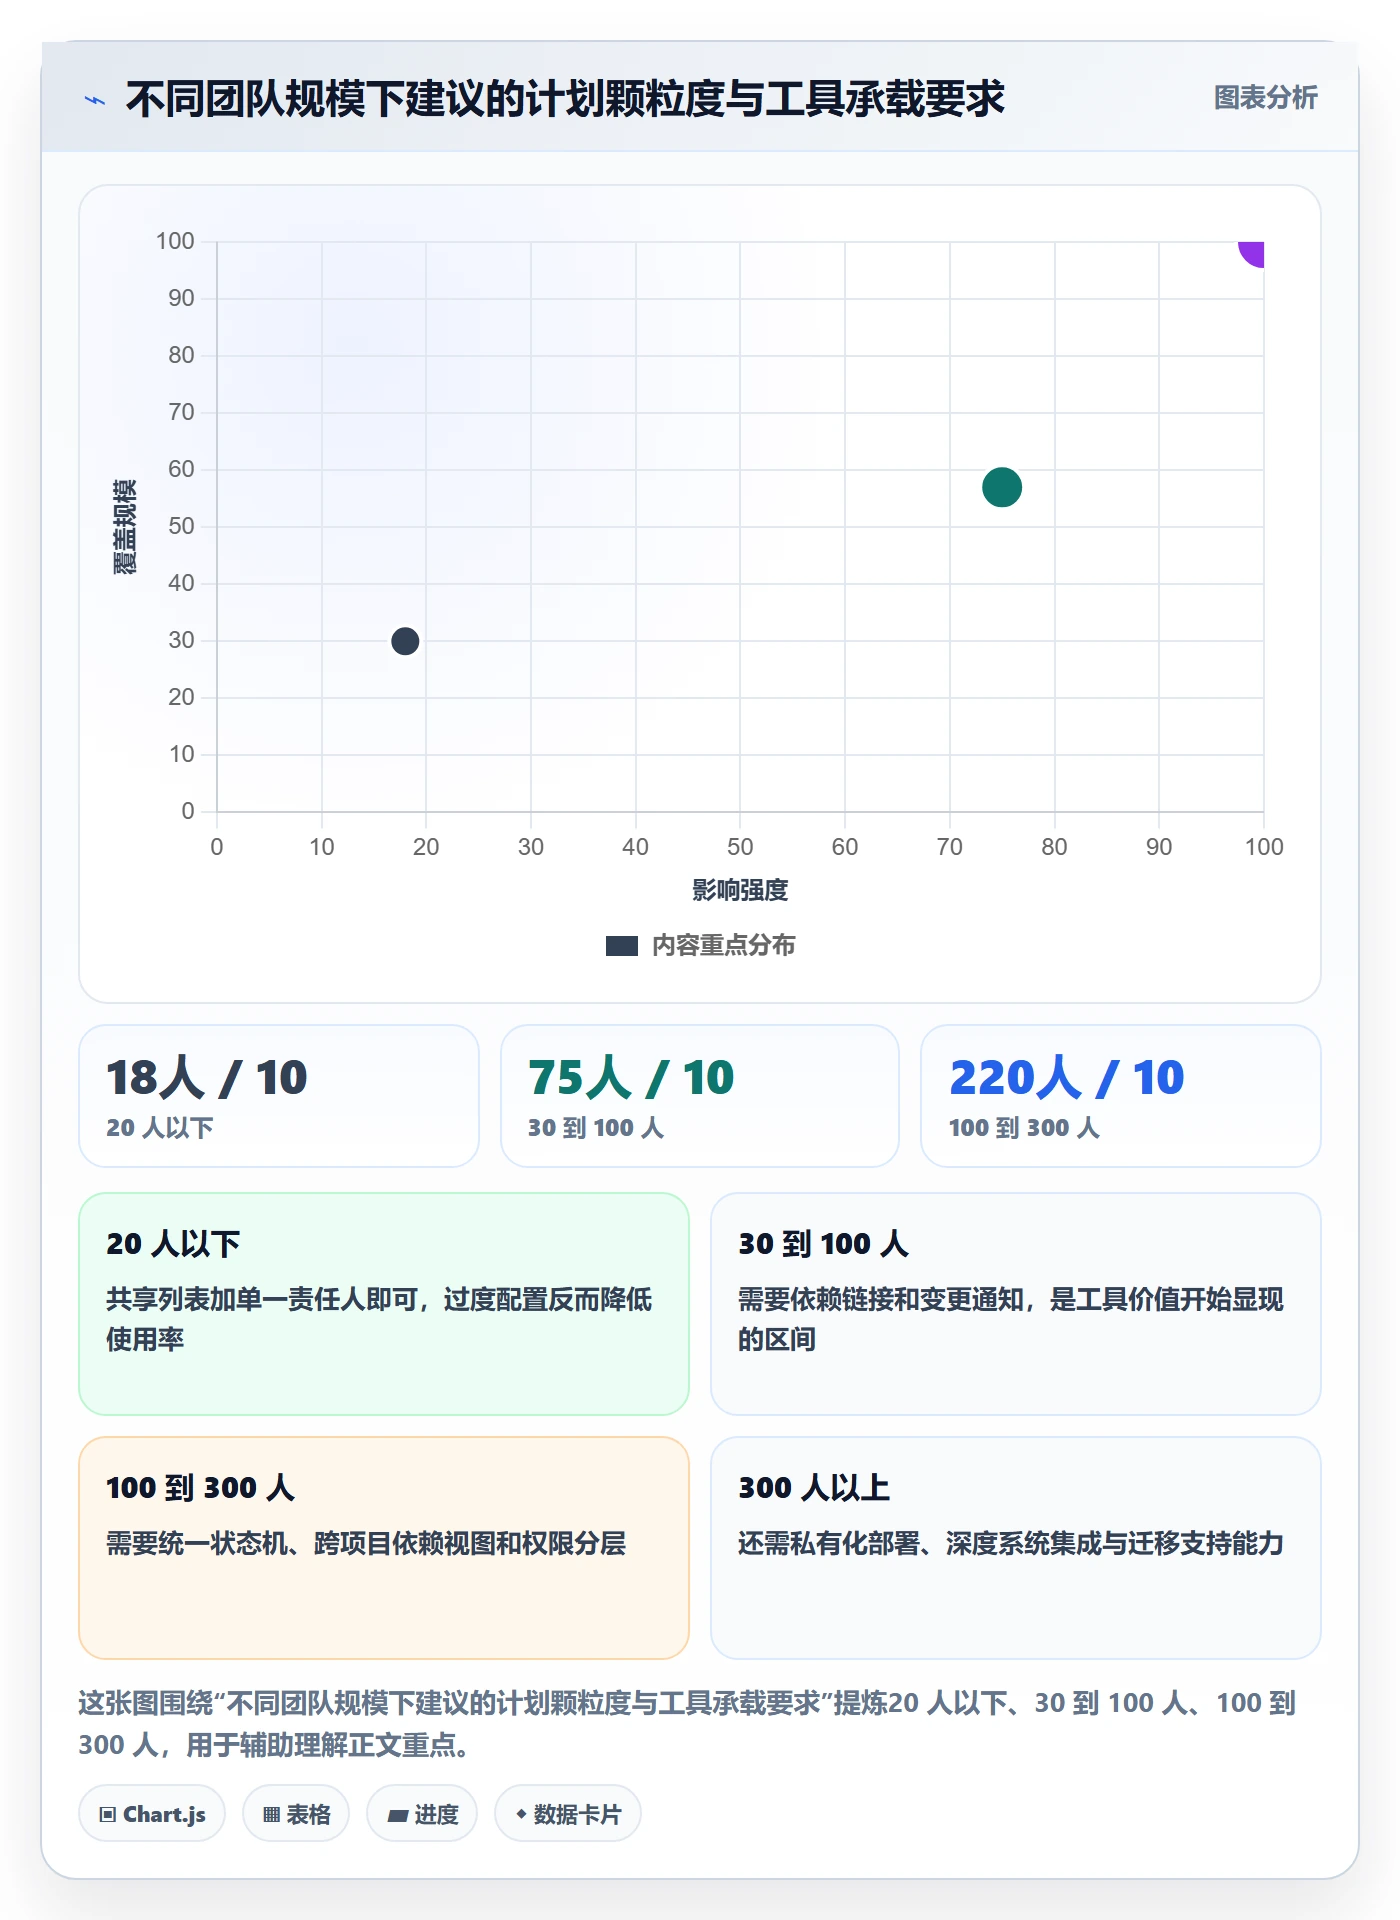Click the text 还需私有化部署、深度系统集成与迁移支持能力

(1011, 1543)
